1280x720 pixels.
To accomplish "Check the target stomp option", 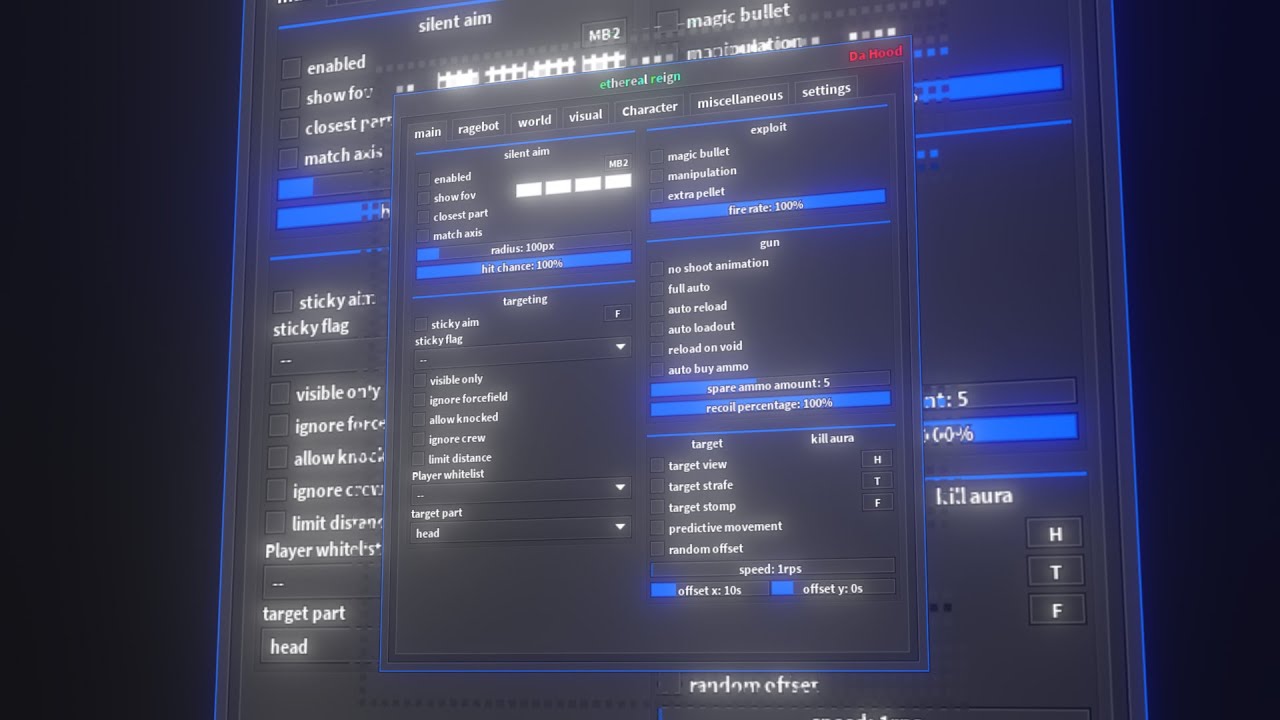I will point(657,507).
